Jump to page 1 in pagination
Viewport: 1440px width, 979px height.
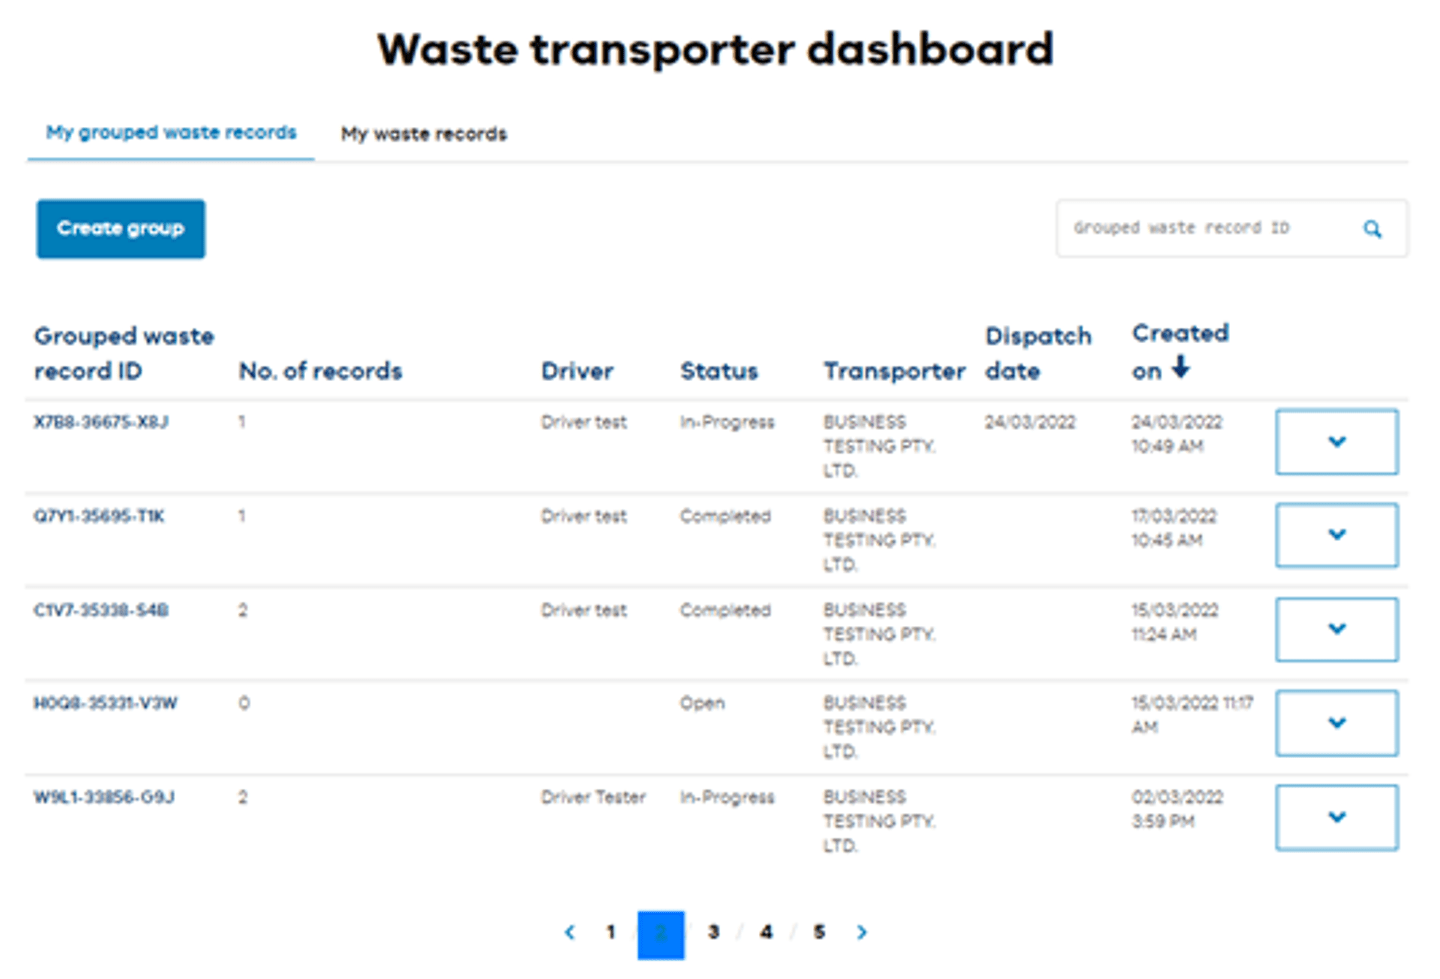pyautogui.click(x=610, y=932)
